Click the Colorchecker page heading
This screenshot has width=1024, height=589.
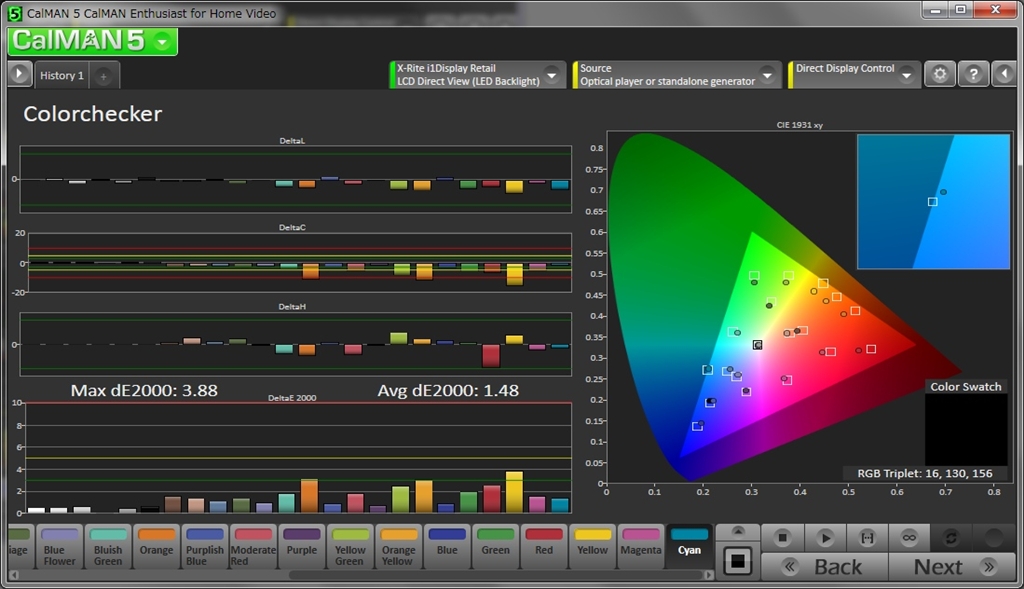tap(93, 114)
